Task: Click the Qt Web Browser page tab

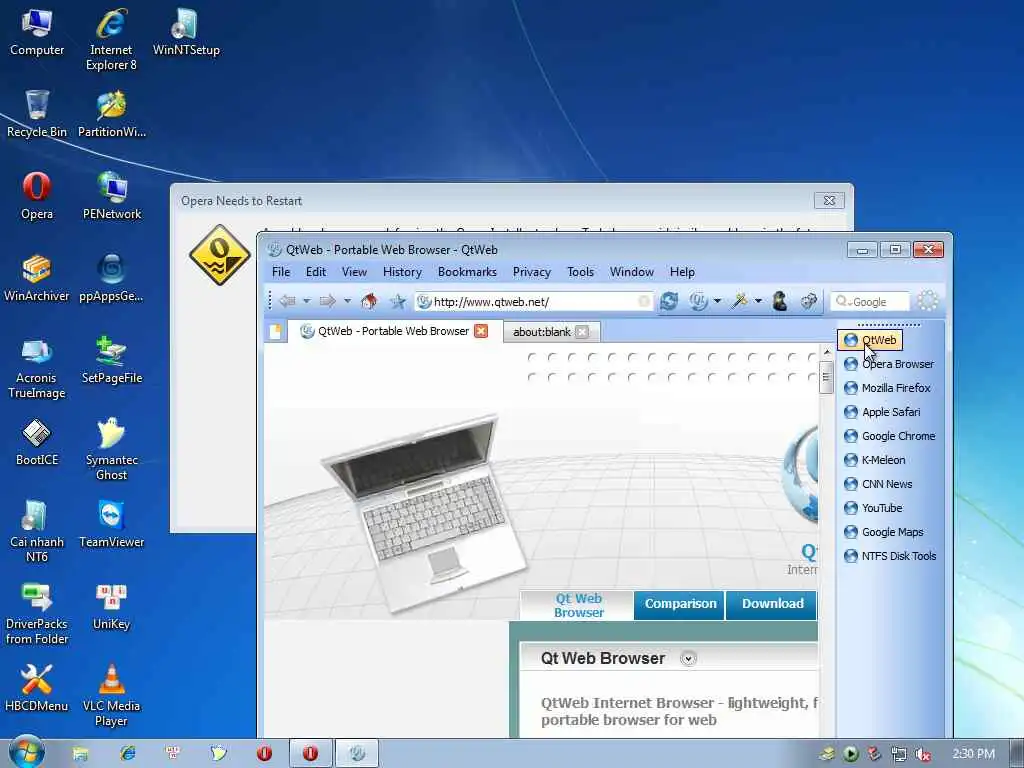Action: pos(578,605)
